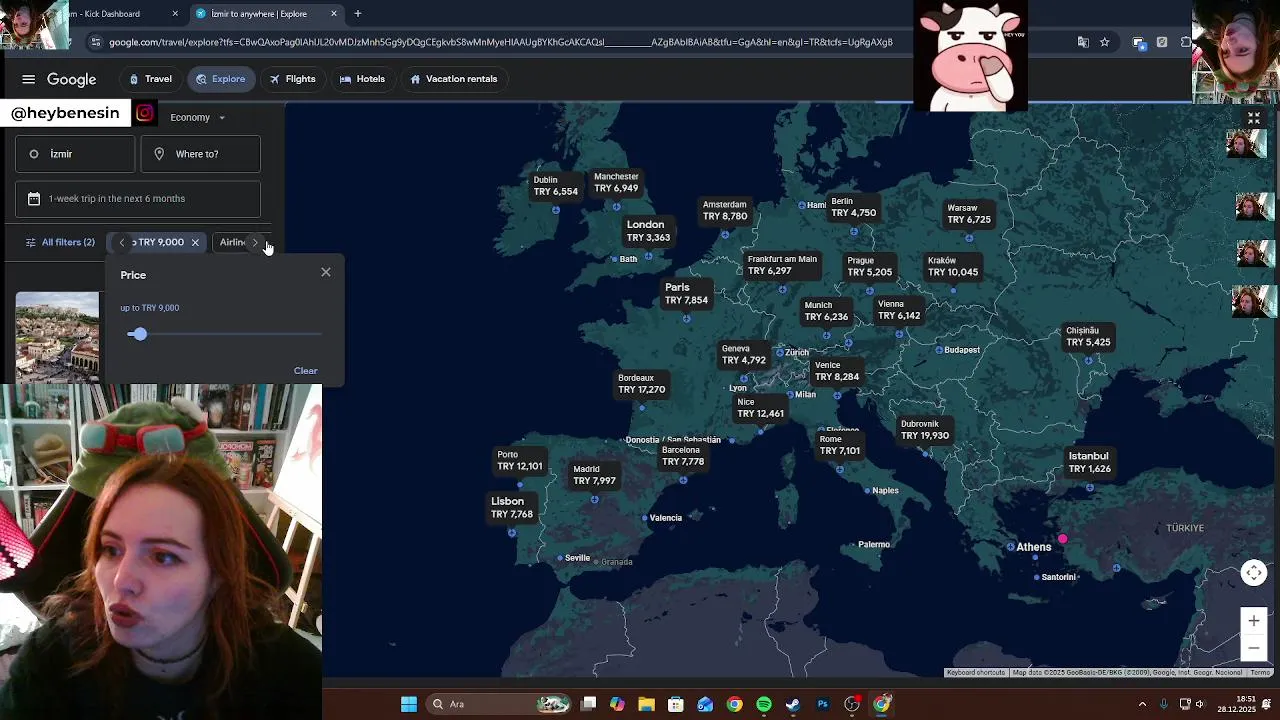1280x720 pixels.
Task: Show previous filter chips with left chevron
Action: click(122, 242)
